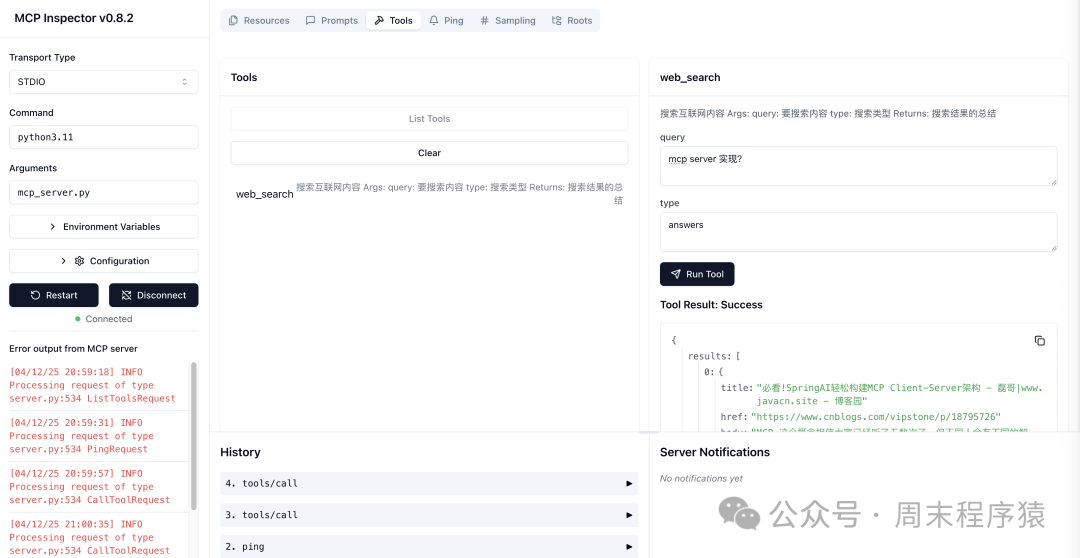Click the green Connected status dot

coord(78,319)
